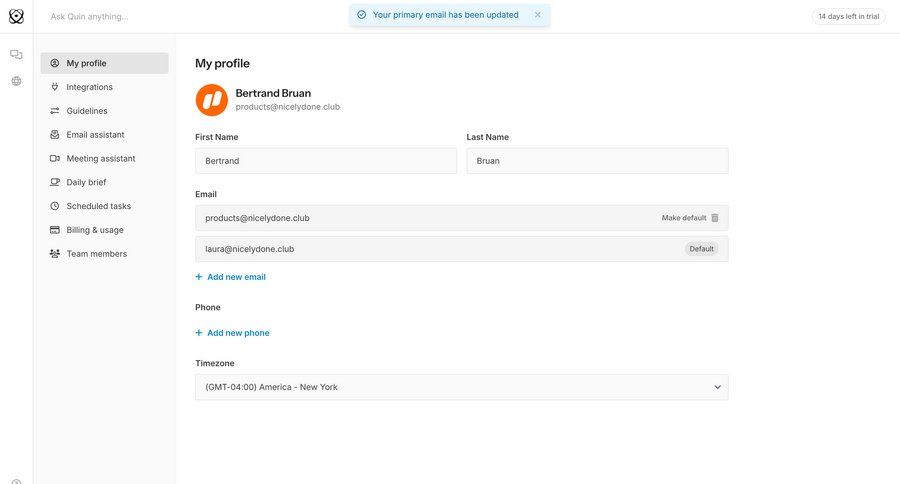This screenshot has height=484, width=900.
Task: Select Meeting assistant in sidebar
Action: pos(100,159)
